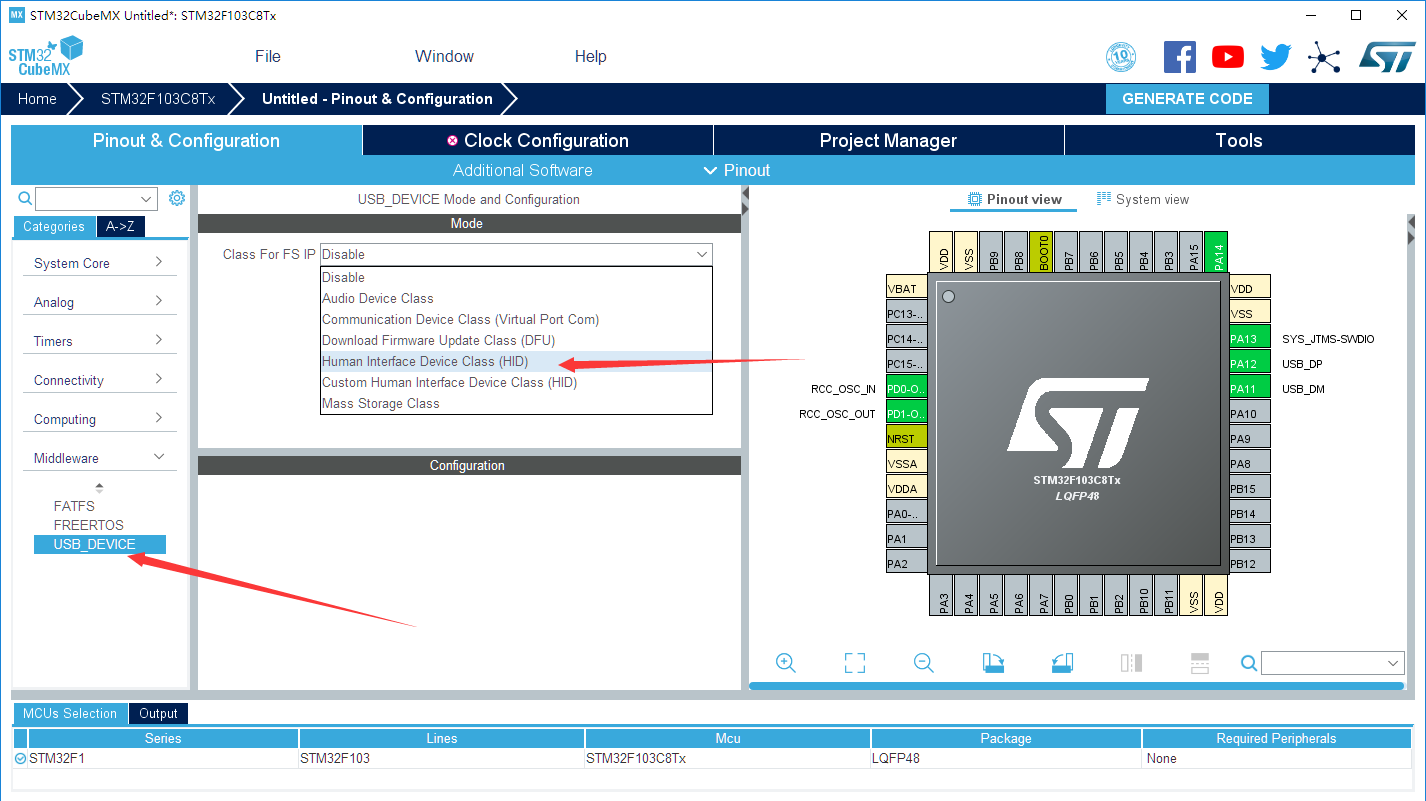The image size is (1426, 801).
Task: Open the Window menu
Action: pos(444,56)
